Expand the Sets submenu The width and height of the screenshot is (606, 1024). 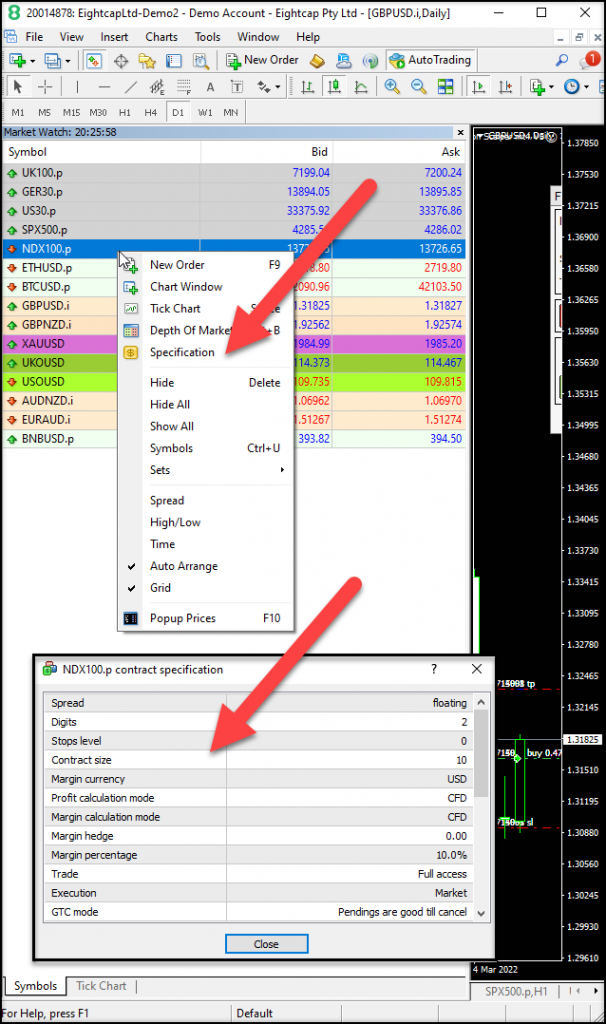coord(205,470)
